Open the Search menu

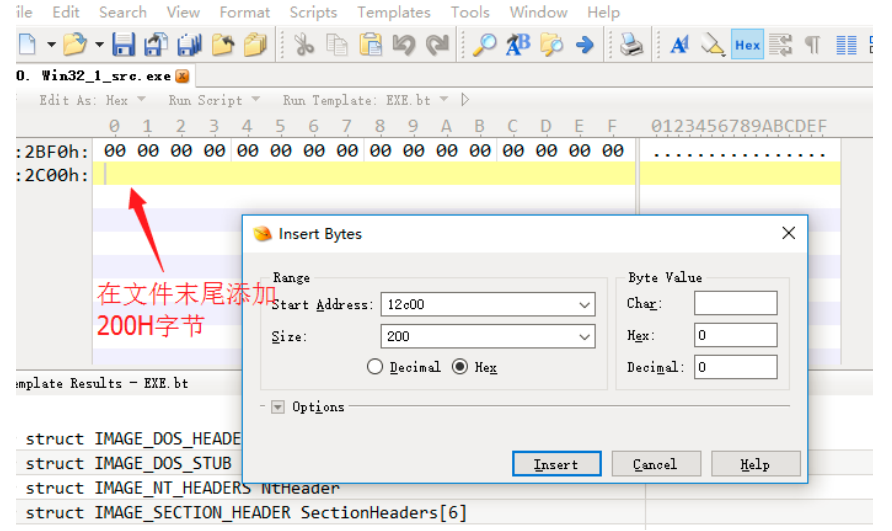point(122,12)
